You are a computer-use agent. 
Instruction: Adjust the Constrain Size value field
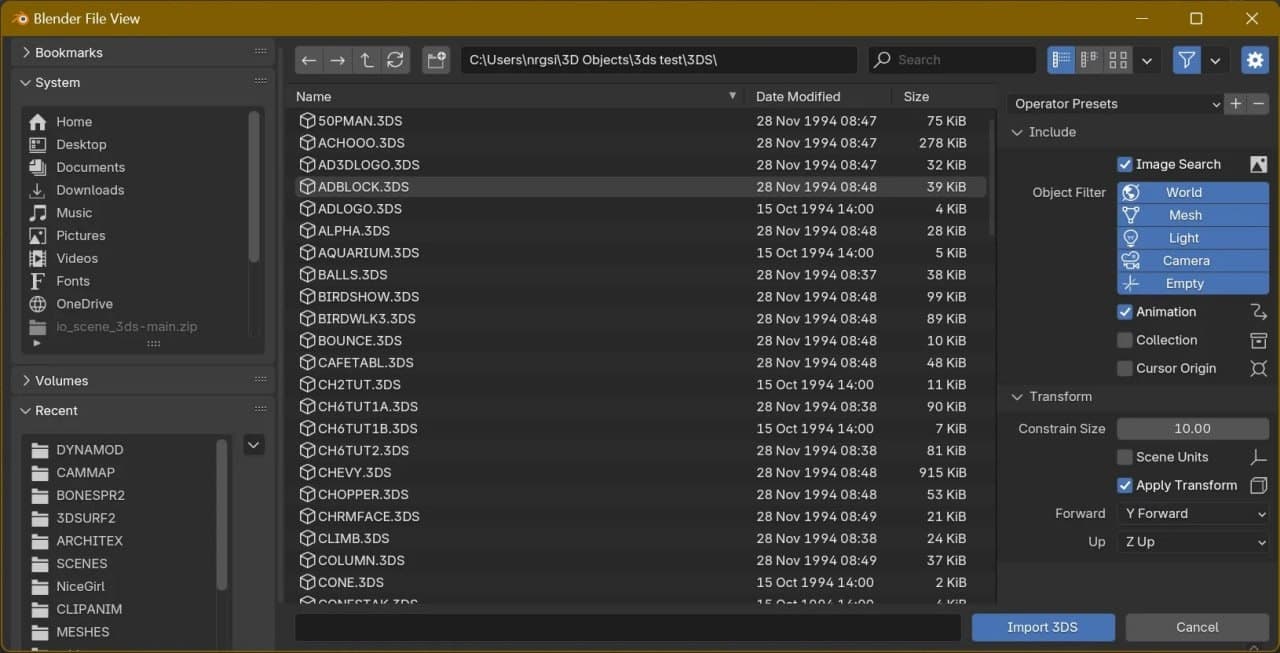(1193, 429)
